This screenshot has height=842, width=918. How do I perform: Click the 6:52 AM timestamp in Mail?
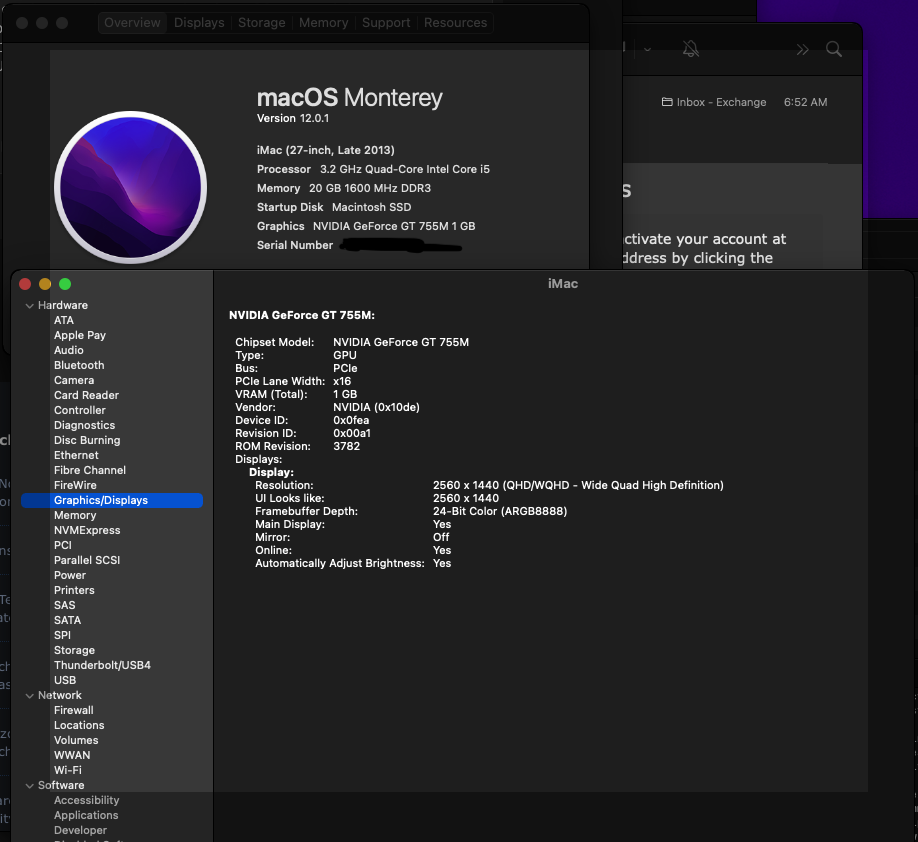pyautogui.click(x=806, y=102)
